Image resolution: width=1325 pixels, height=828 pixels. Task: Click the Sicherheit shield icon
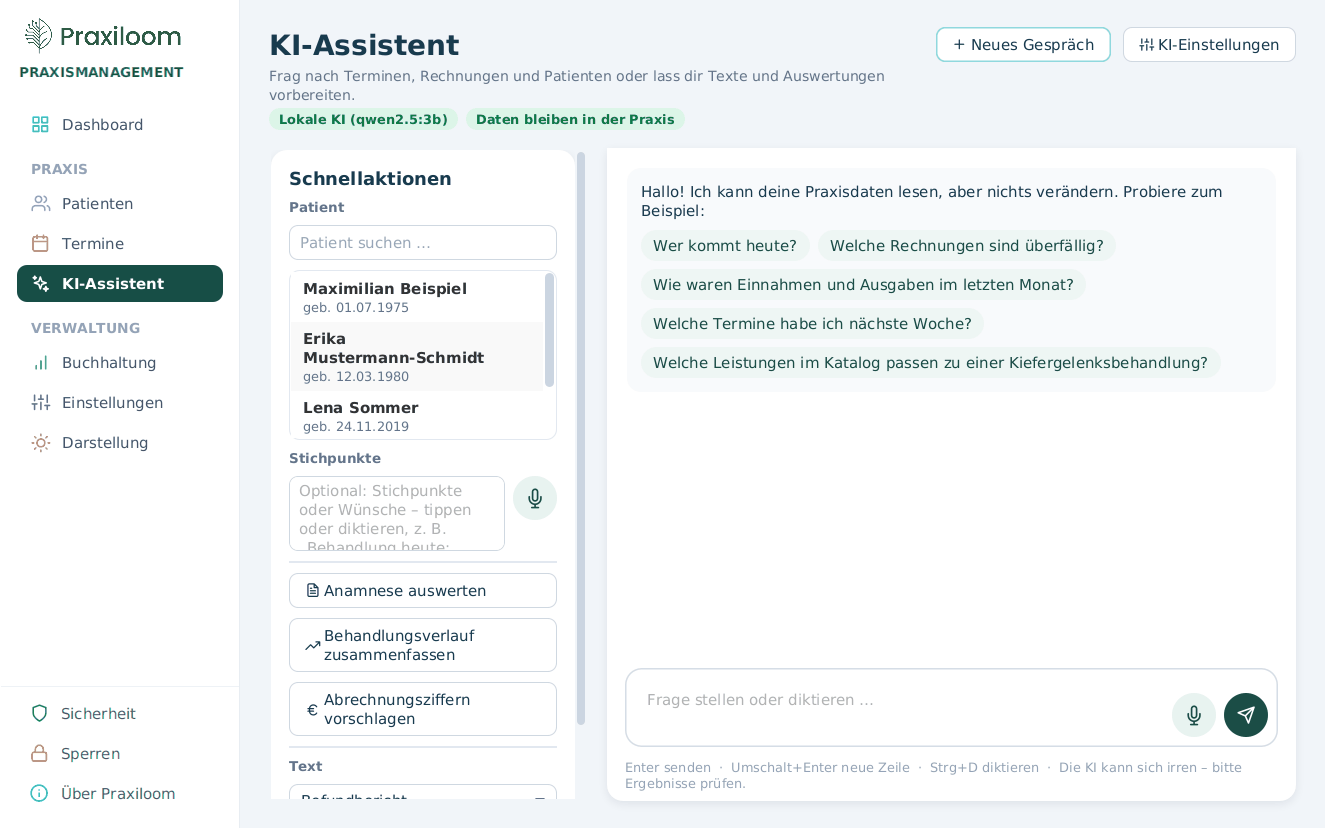click(39, 713)
